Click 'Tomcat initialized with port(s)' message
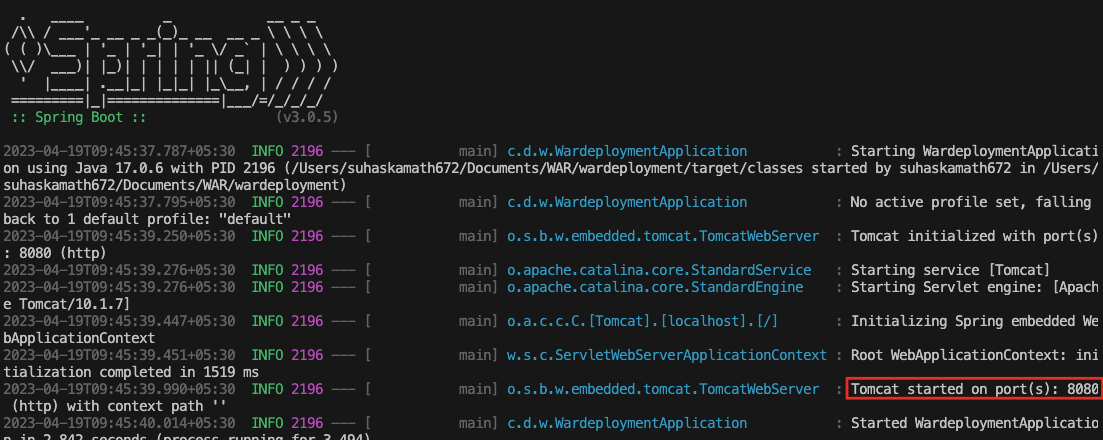This screenshot has height=440, width=1103. [974, 236]
